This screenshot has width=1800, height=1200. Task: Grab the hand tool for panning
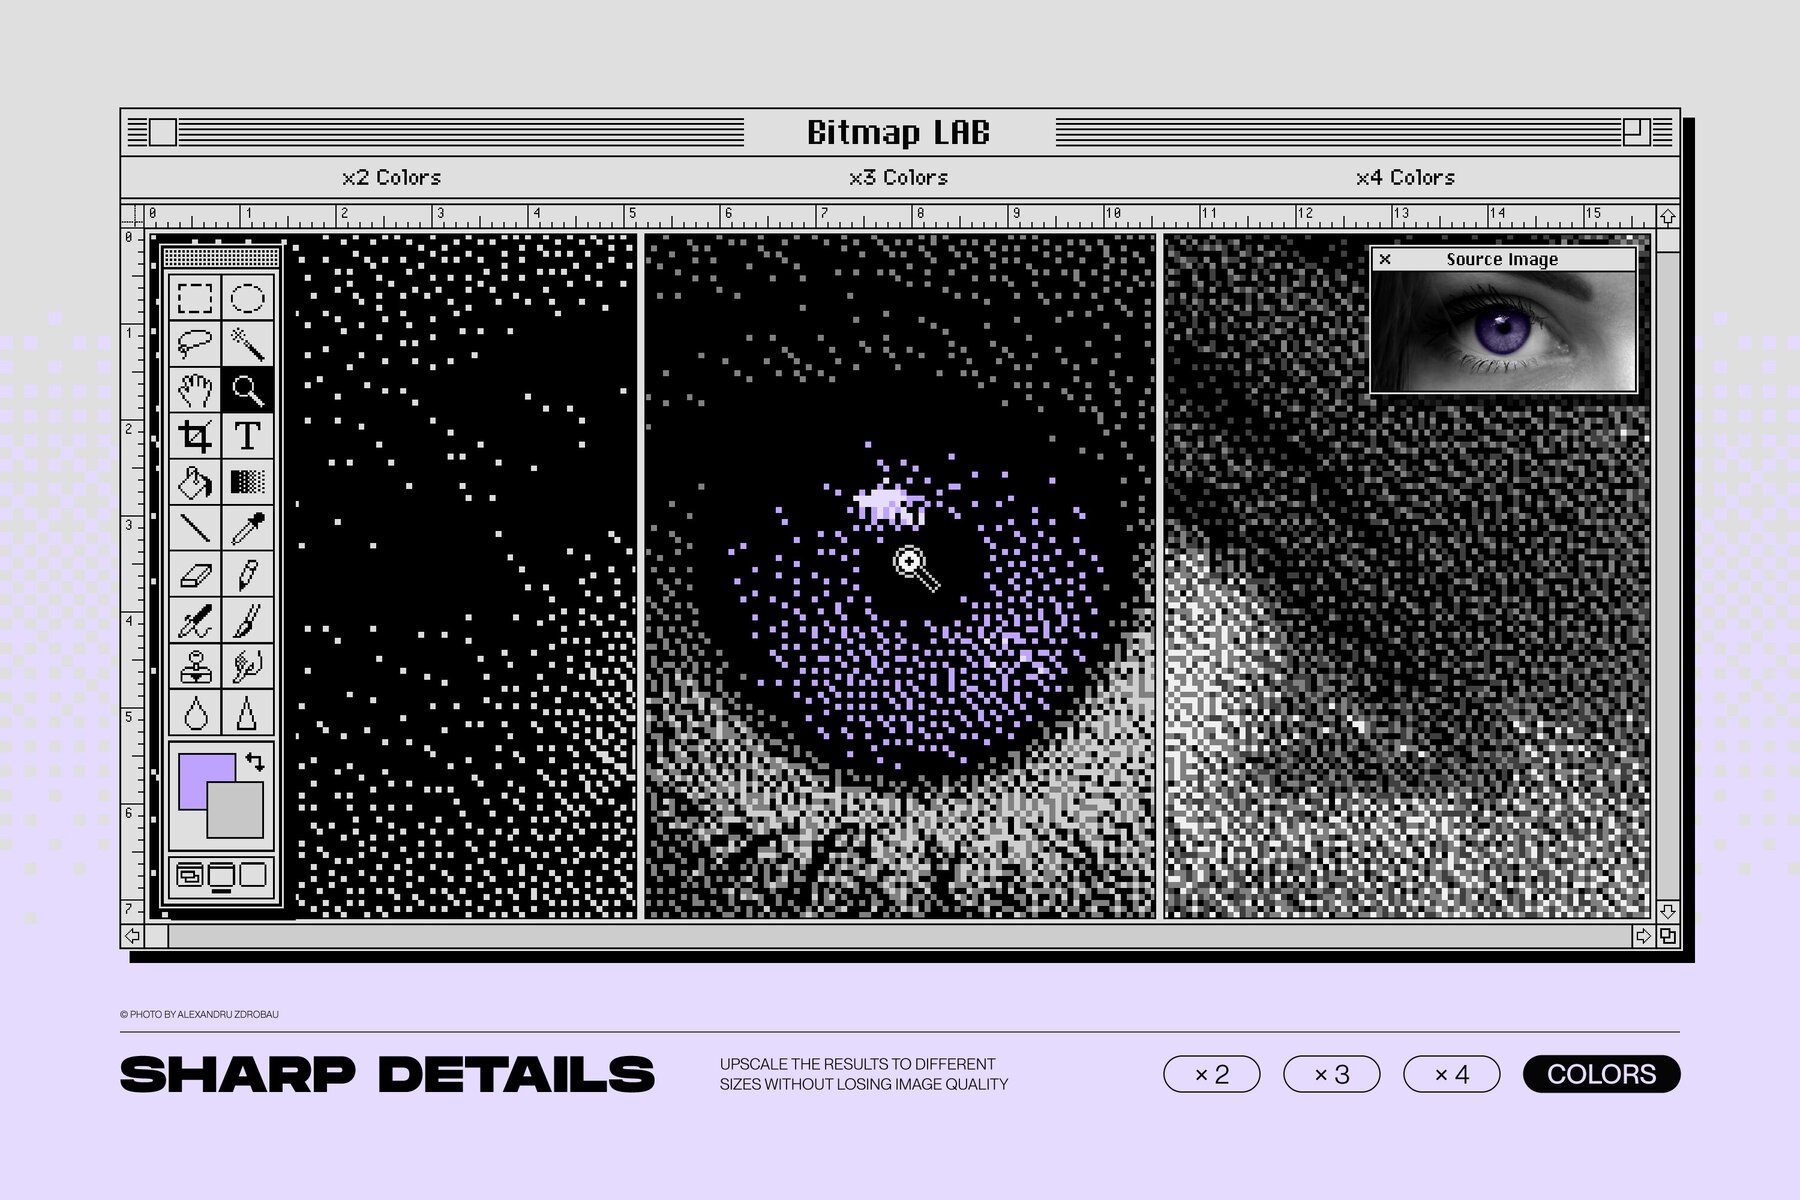point(194,388)
